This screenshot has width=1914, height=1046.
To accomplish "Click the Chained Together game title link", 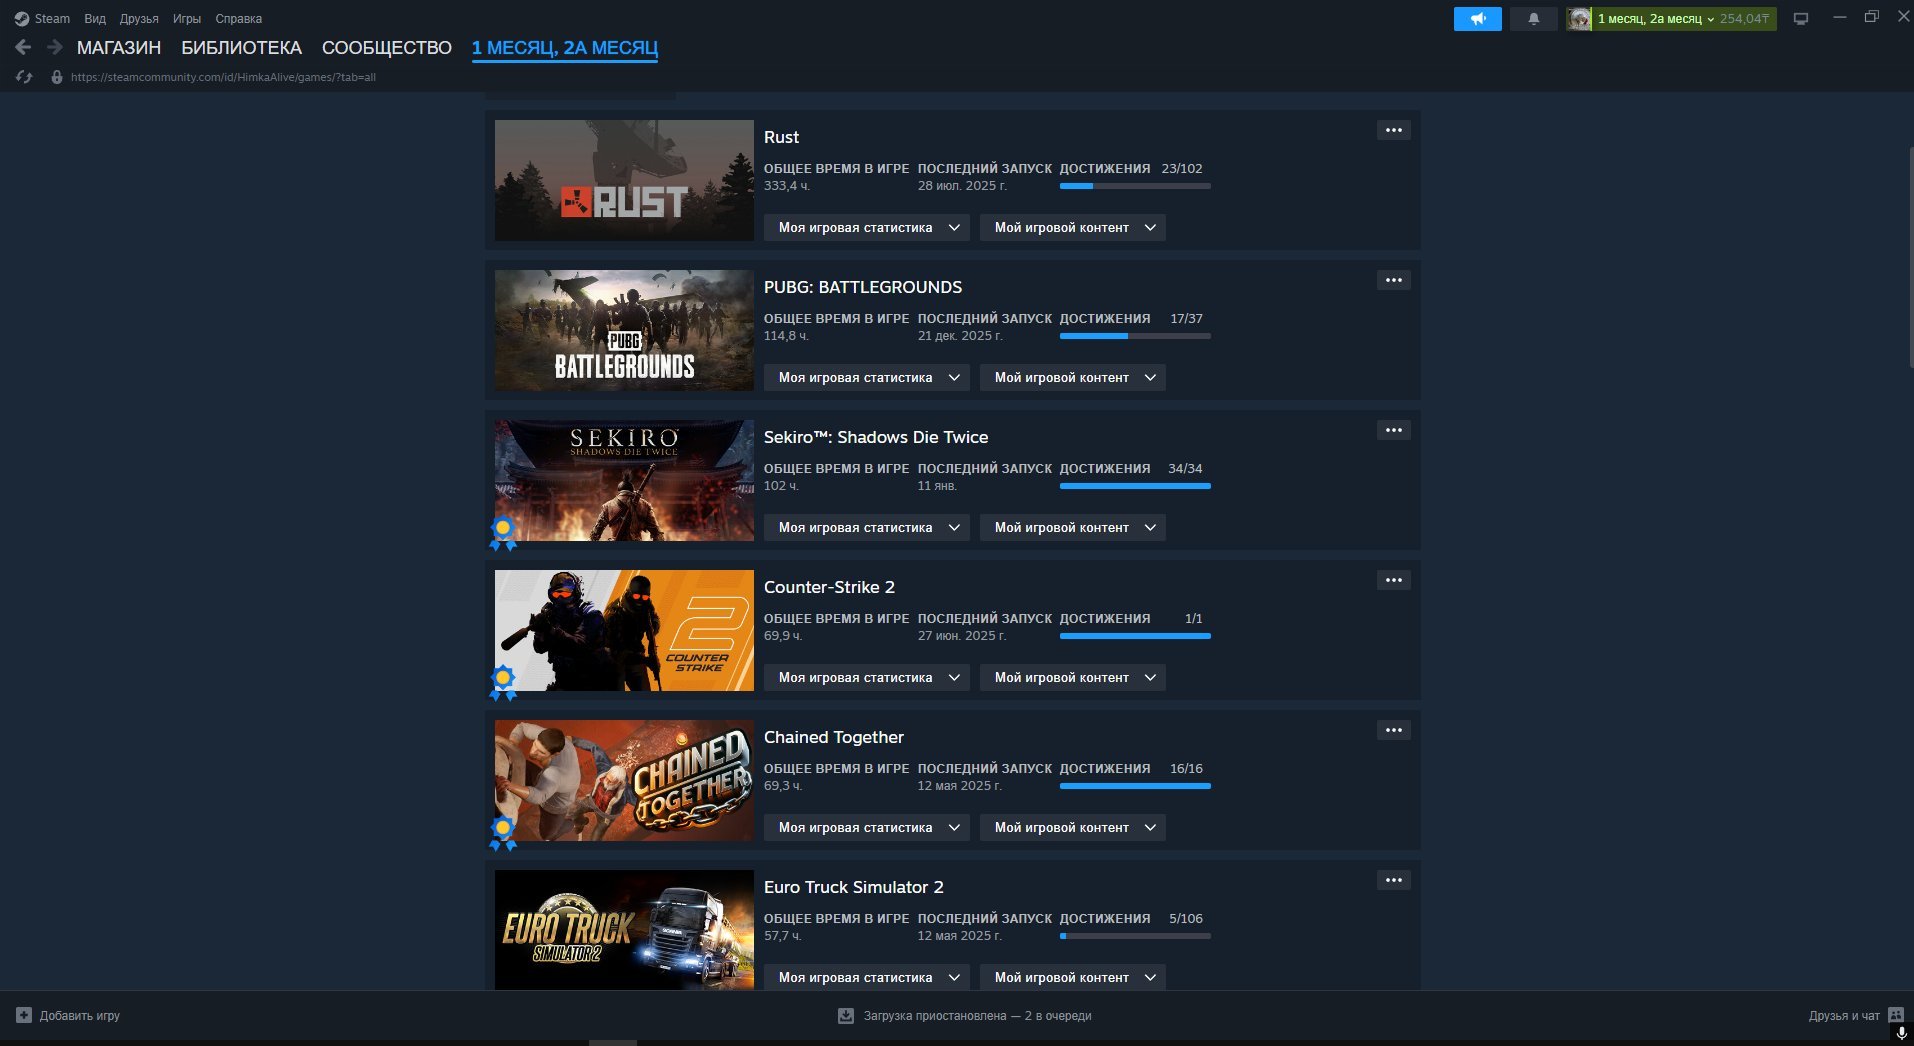I will click(x=834, y=737).
